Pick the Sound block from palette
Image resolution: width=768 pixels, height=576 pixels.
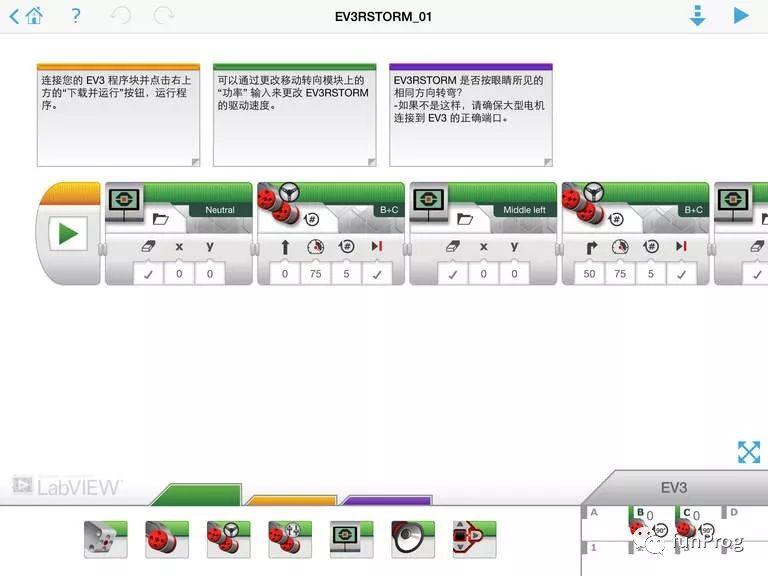[x=413, y=539]
